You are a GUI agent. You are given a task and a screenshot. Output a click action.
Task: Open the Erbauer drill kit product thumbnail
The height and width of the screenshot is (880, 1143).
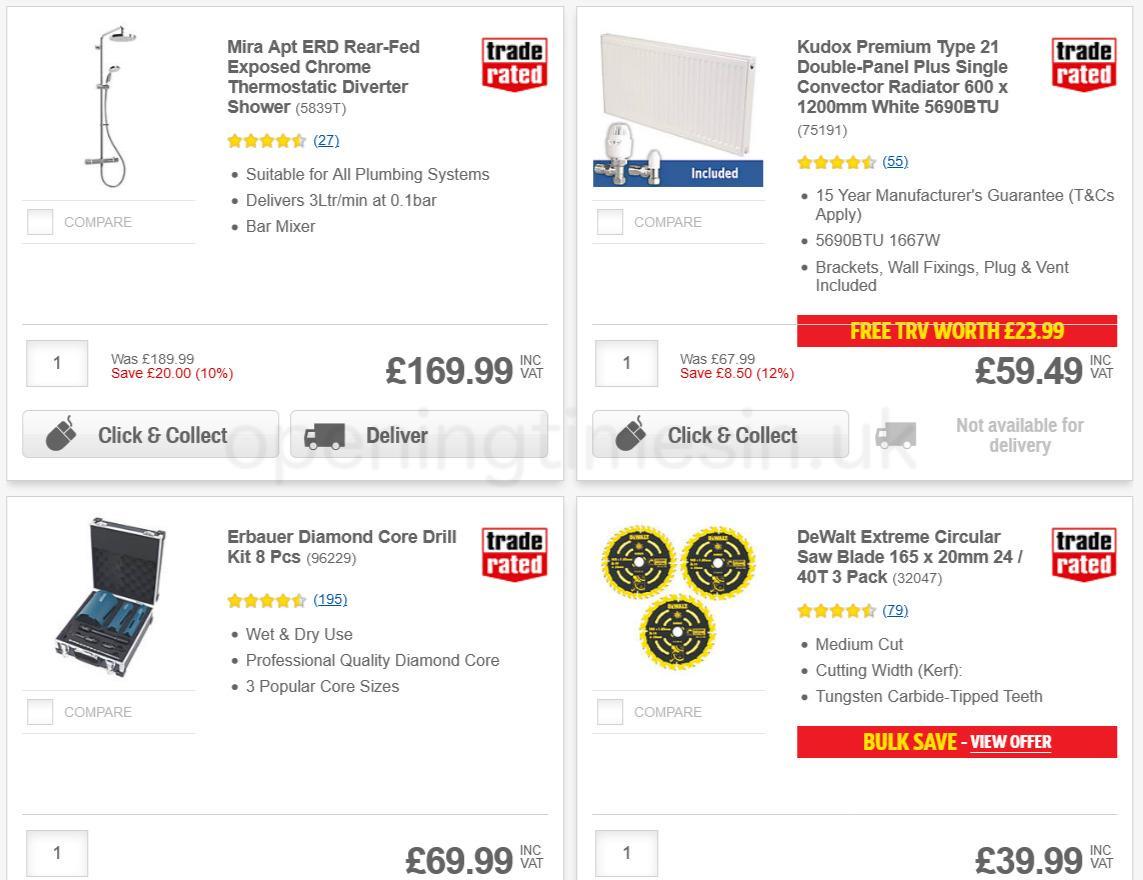pos(108,597)
